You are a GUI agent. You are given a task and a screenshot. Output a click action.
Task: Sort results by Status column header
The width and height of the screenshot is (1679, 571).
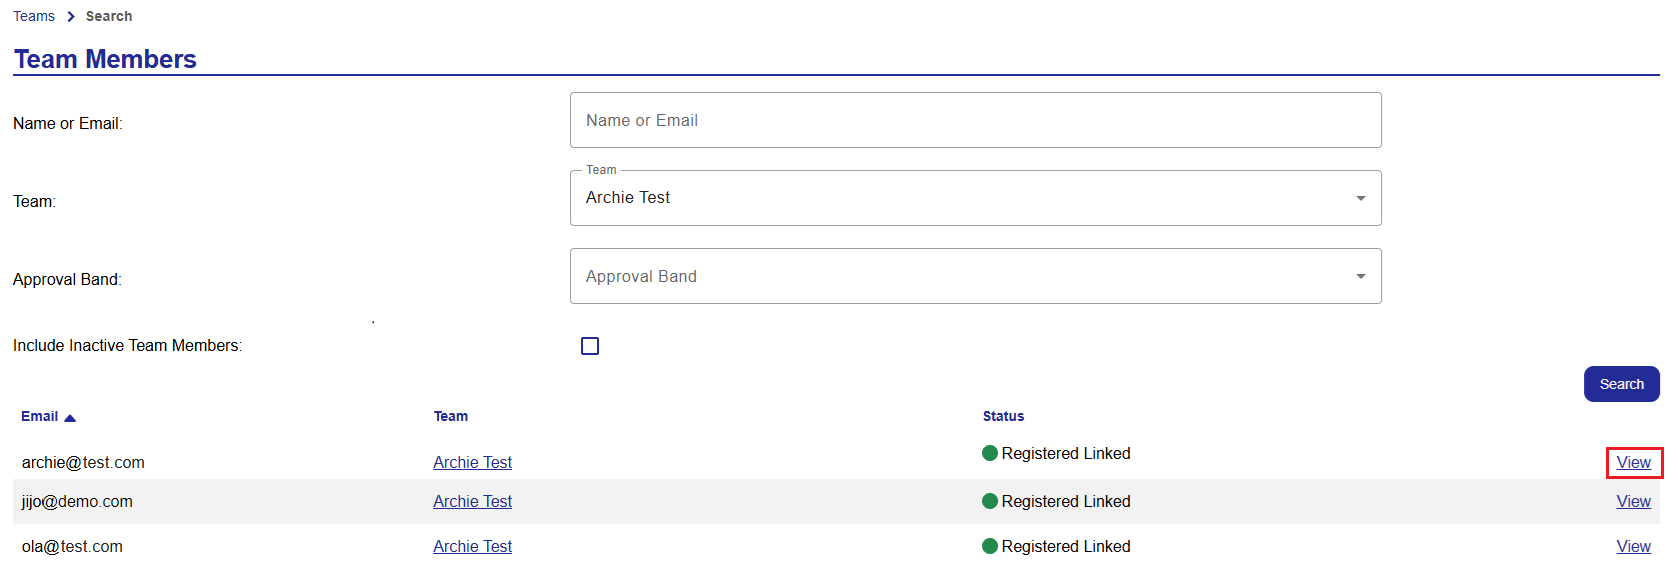(1003, 416)
